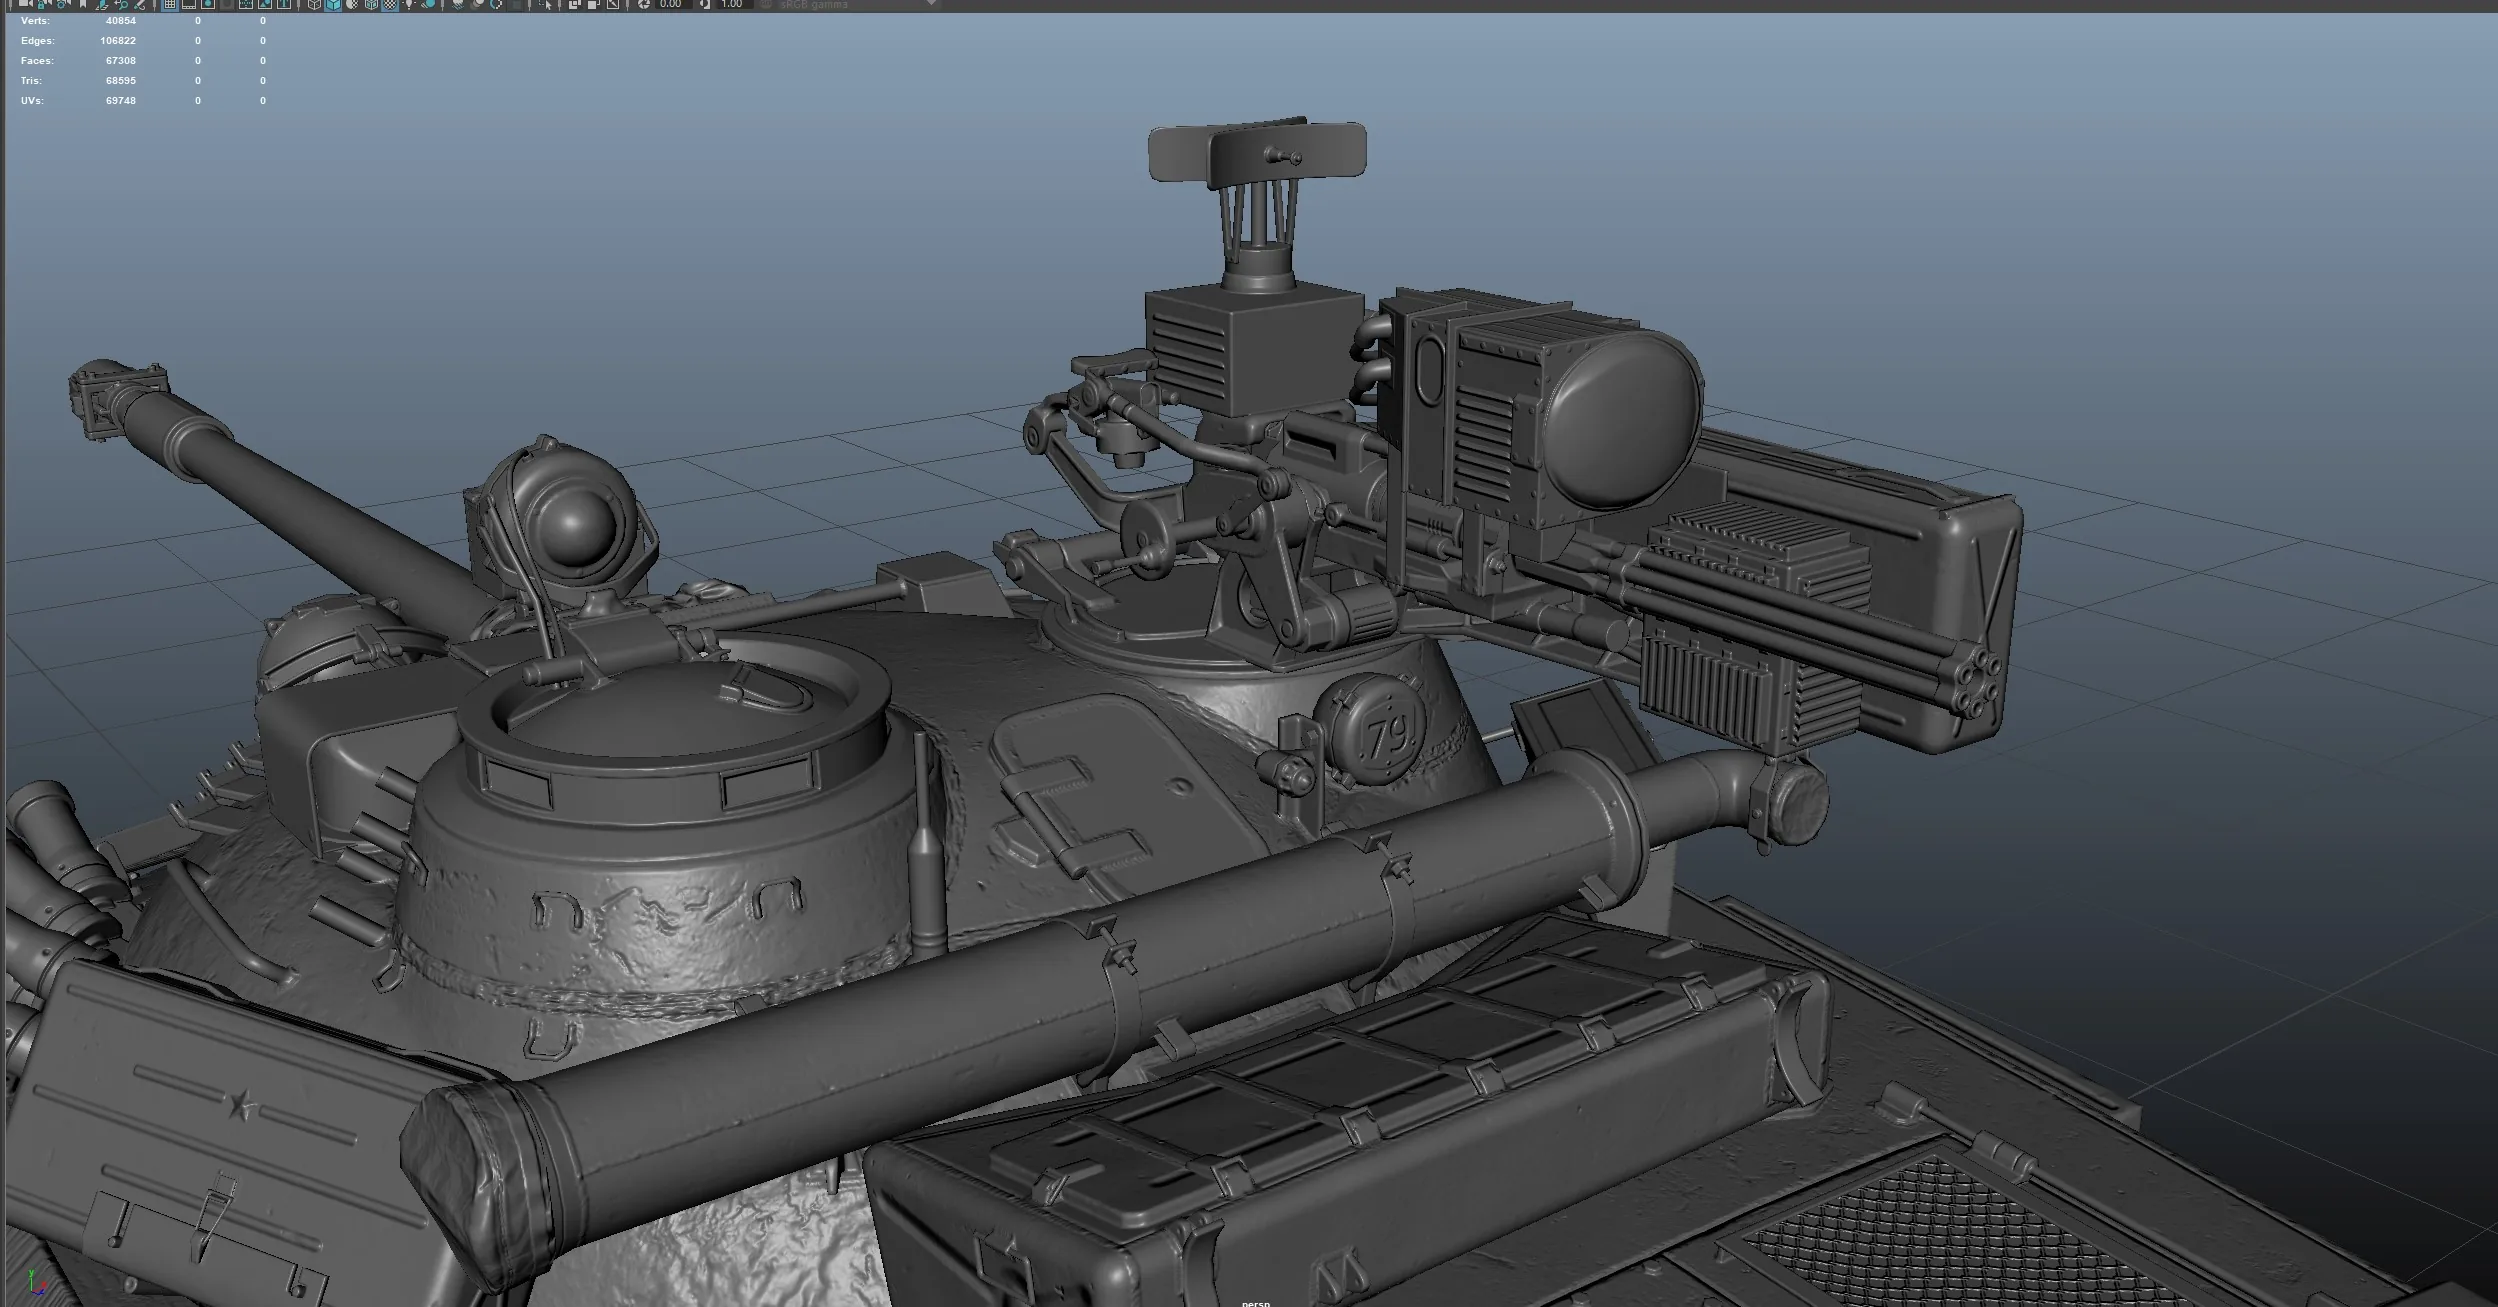Click the 2D Pan/Zoom icon

click(122, 4)
